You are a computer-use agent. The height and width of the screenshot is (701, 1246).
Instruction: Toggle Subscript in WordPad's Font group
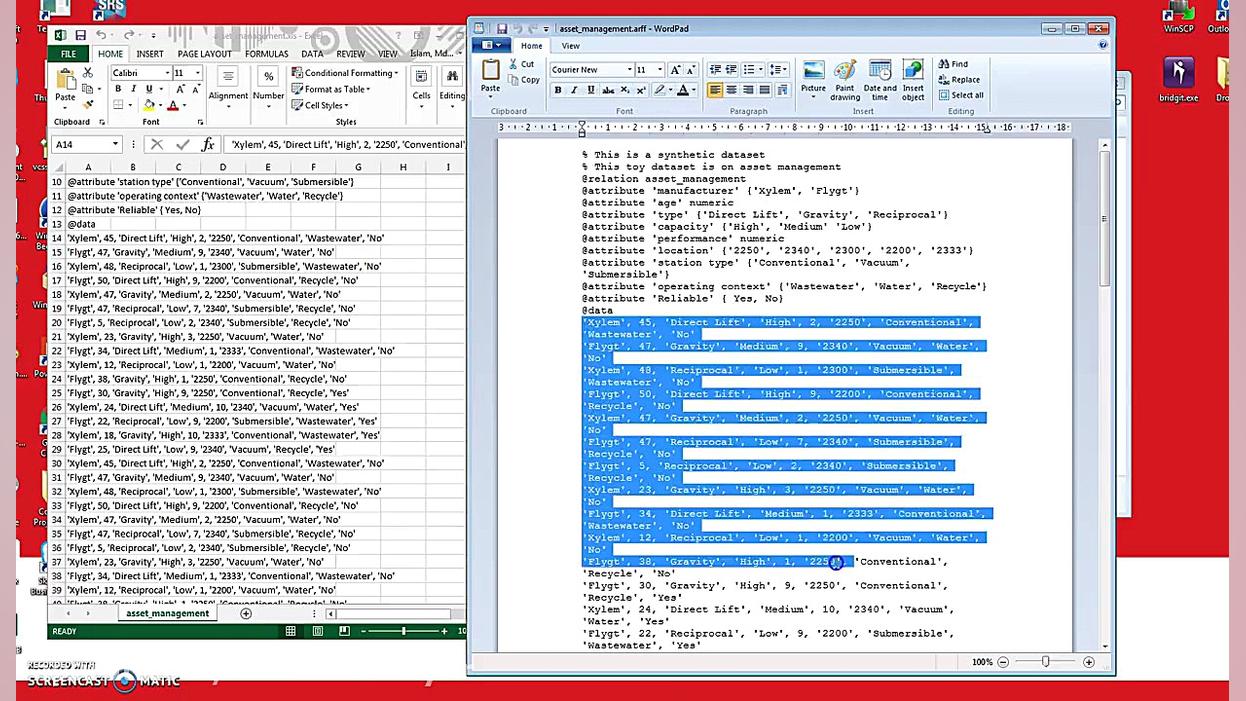tap(624, 90)
